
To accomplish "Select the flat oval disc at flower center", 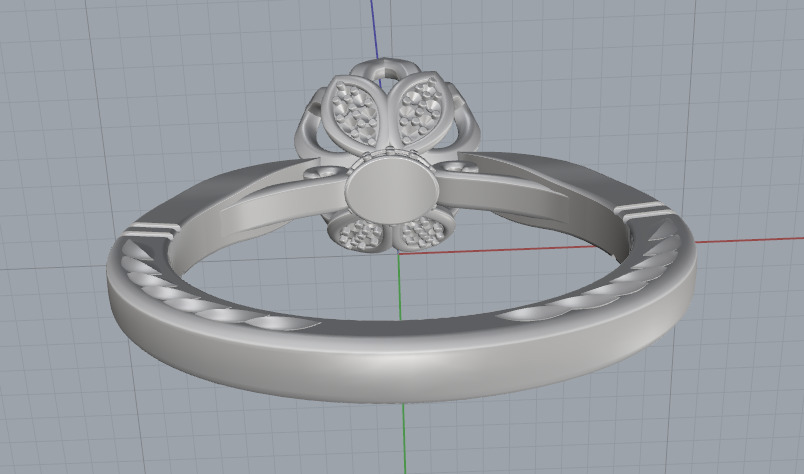I will [x=392, y=190].
